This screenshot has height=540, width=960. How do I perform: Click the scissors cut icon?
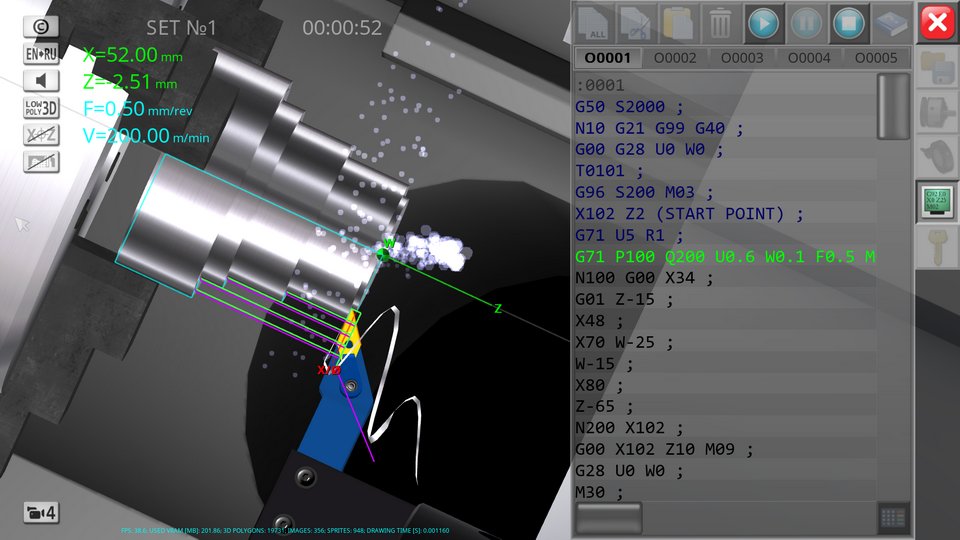pos(635,22)
